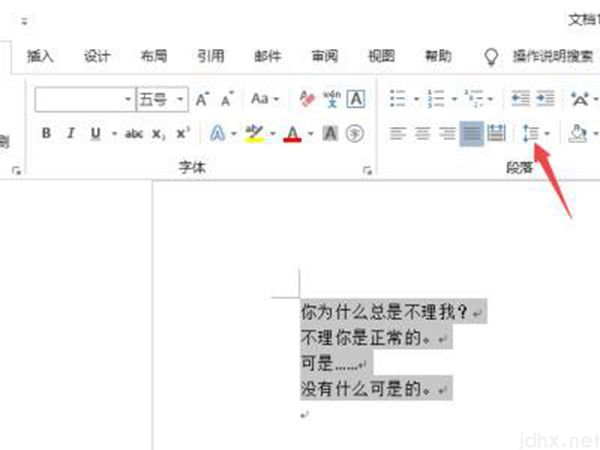The width and height of the screenshot is (600, 450).
Task: Select the 引用 tab
Action: point(211,56)
